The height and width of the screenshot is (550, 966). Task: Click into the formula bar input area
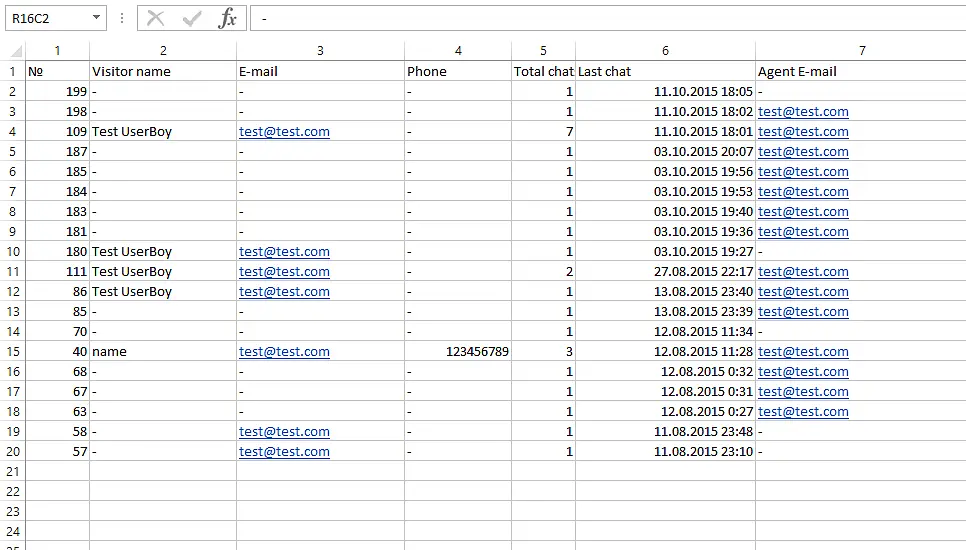600,18
